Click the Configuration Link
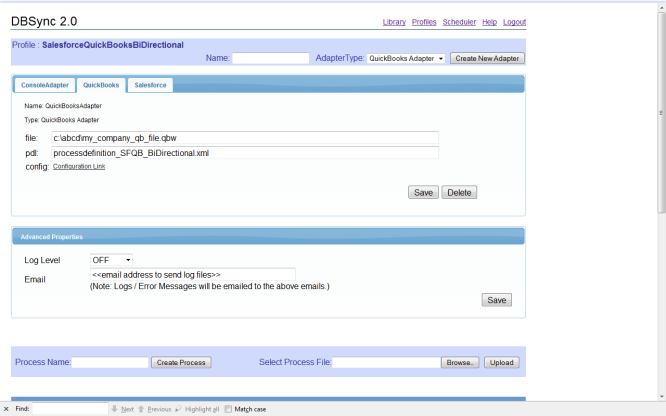This screenshot has width=666, height=416. point(79,167)
